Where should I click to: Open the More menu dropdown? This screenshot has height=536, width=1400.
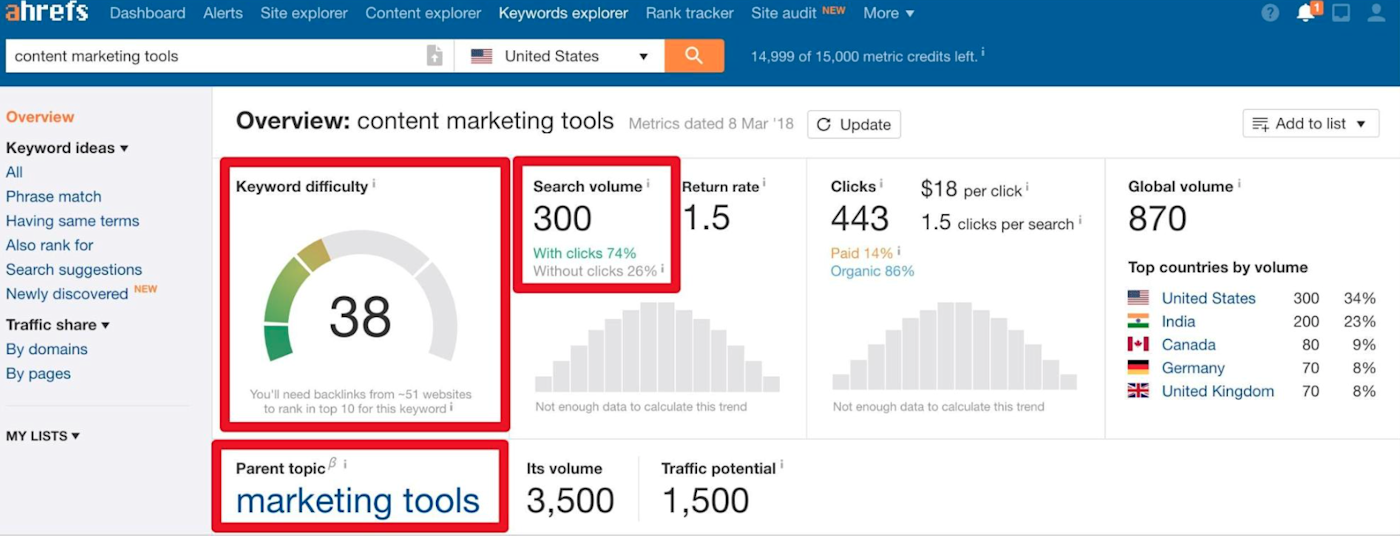coord(888,13)
